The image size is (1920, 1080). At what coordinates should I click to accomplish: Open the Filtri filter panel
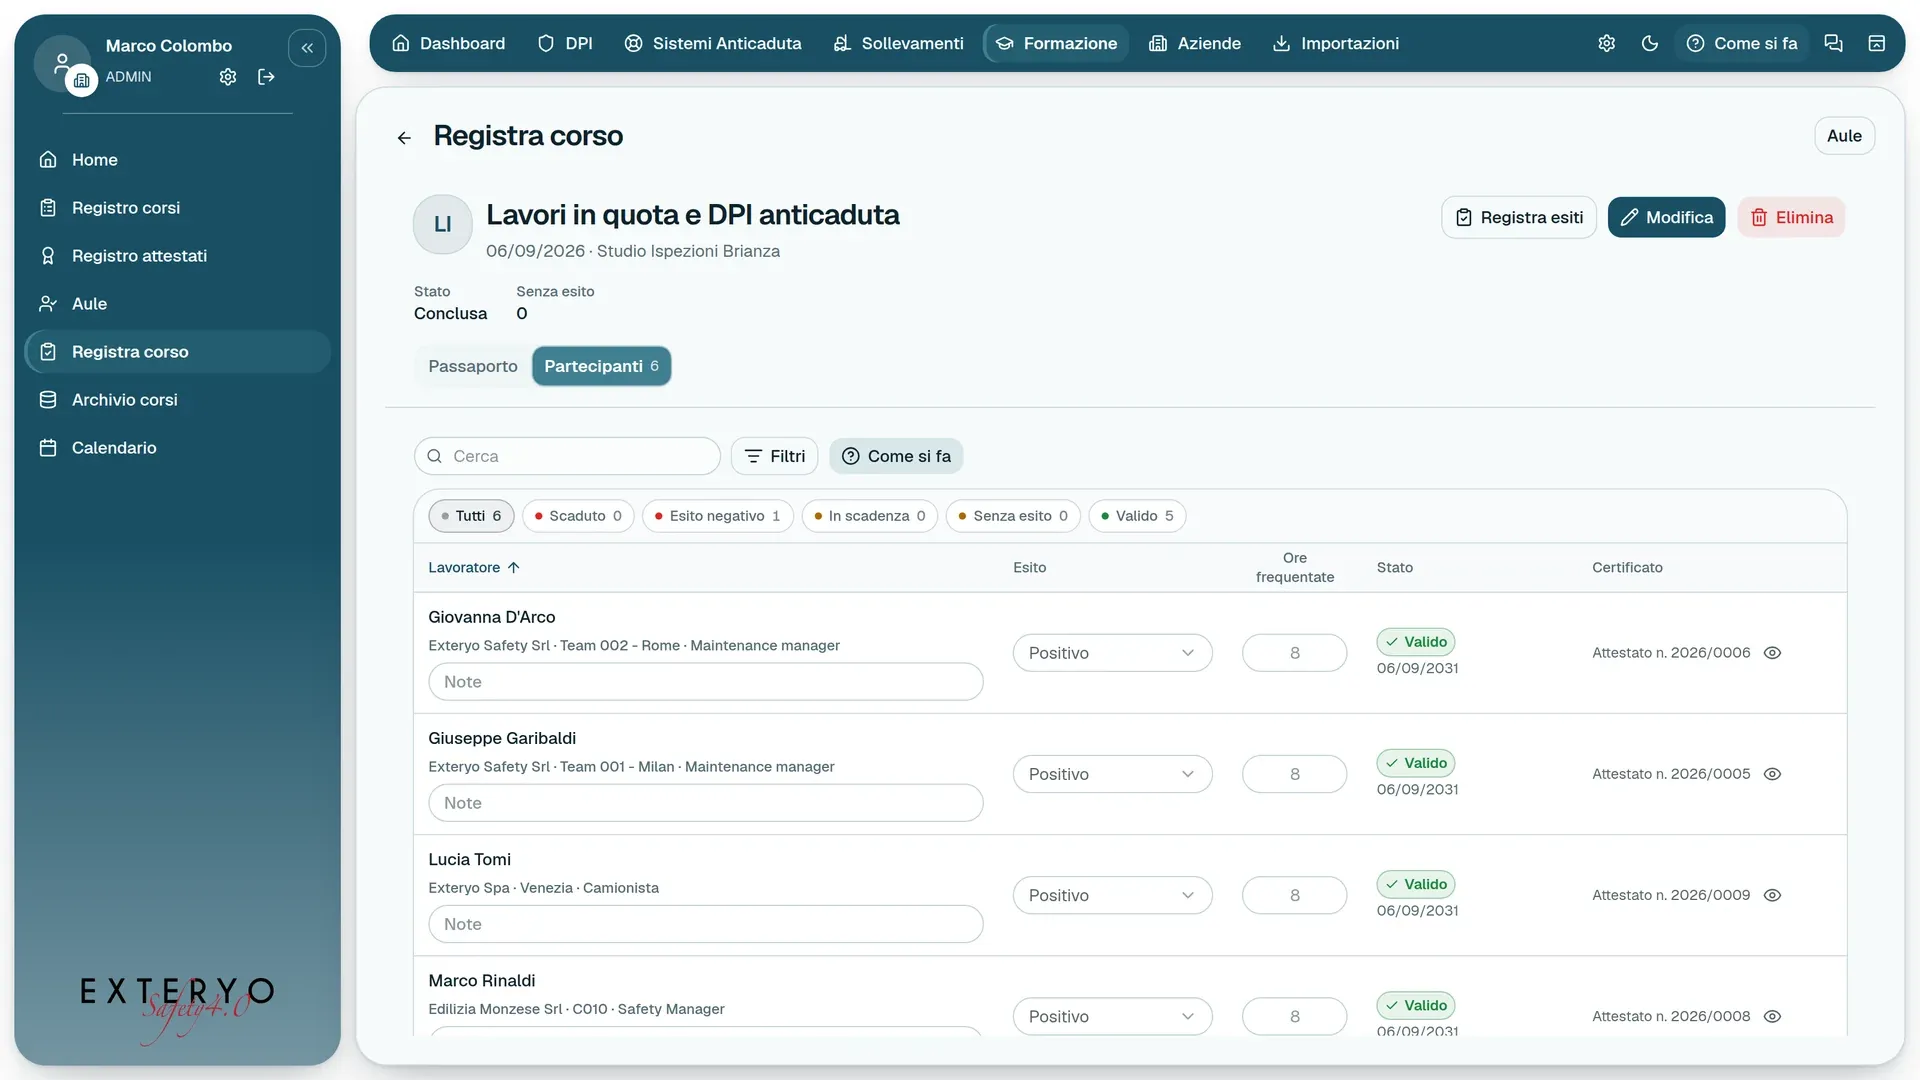pyautogui.click(x=775, y=456)
